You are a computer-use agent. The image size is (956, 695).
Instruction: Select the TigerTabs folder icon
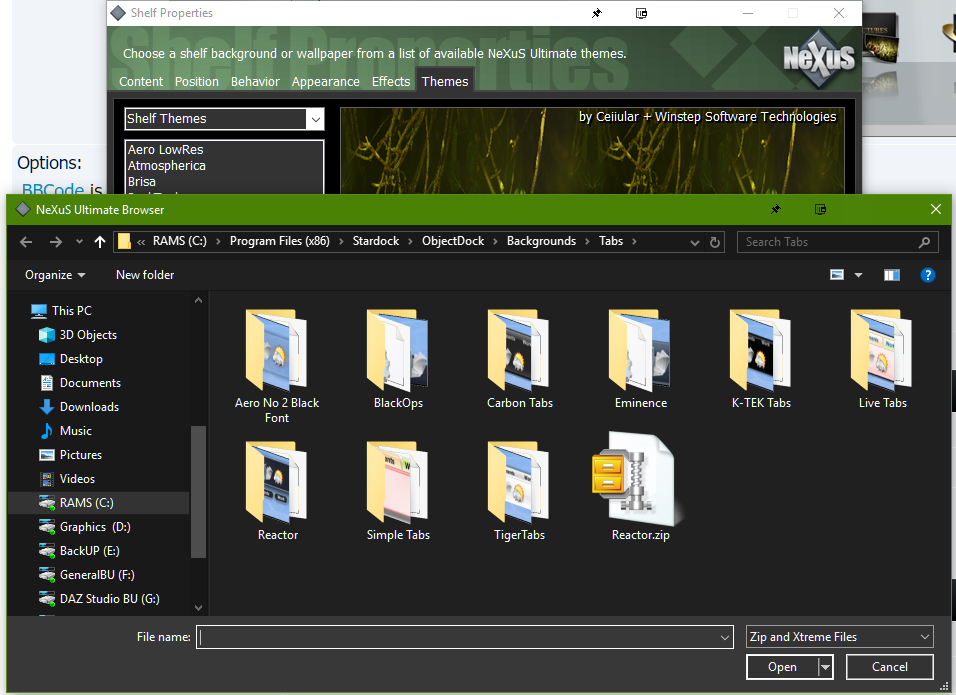(x=519, y=482)
